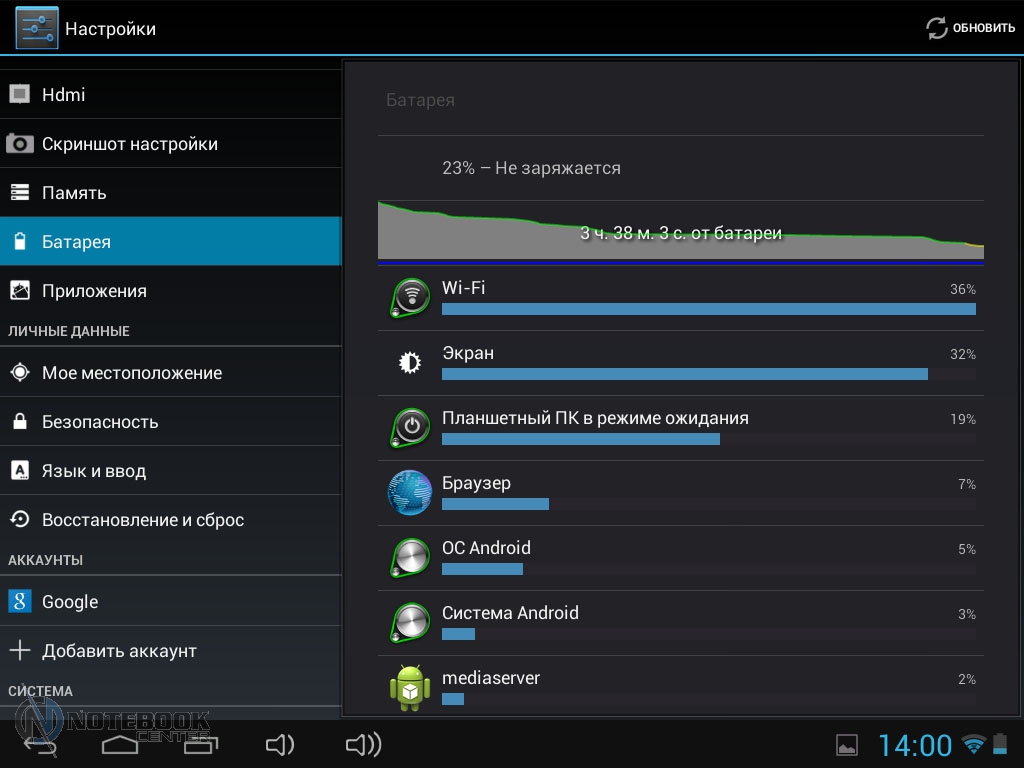Viewport: 1024px width, 768px height.
Task: Tap the Refresh (Обновить) button
Action: (970, 28)
